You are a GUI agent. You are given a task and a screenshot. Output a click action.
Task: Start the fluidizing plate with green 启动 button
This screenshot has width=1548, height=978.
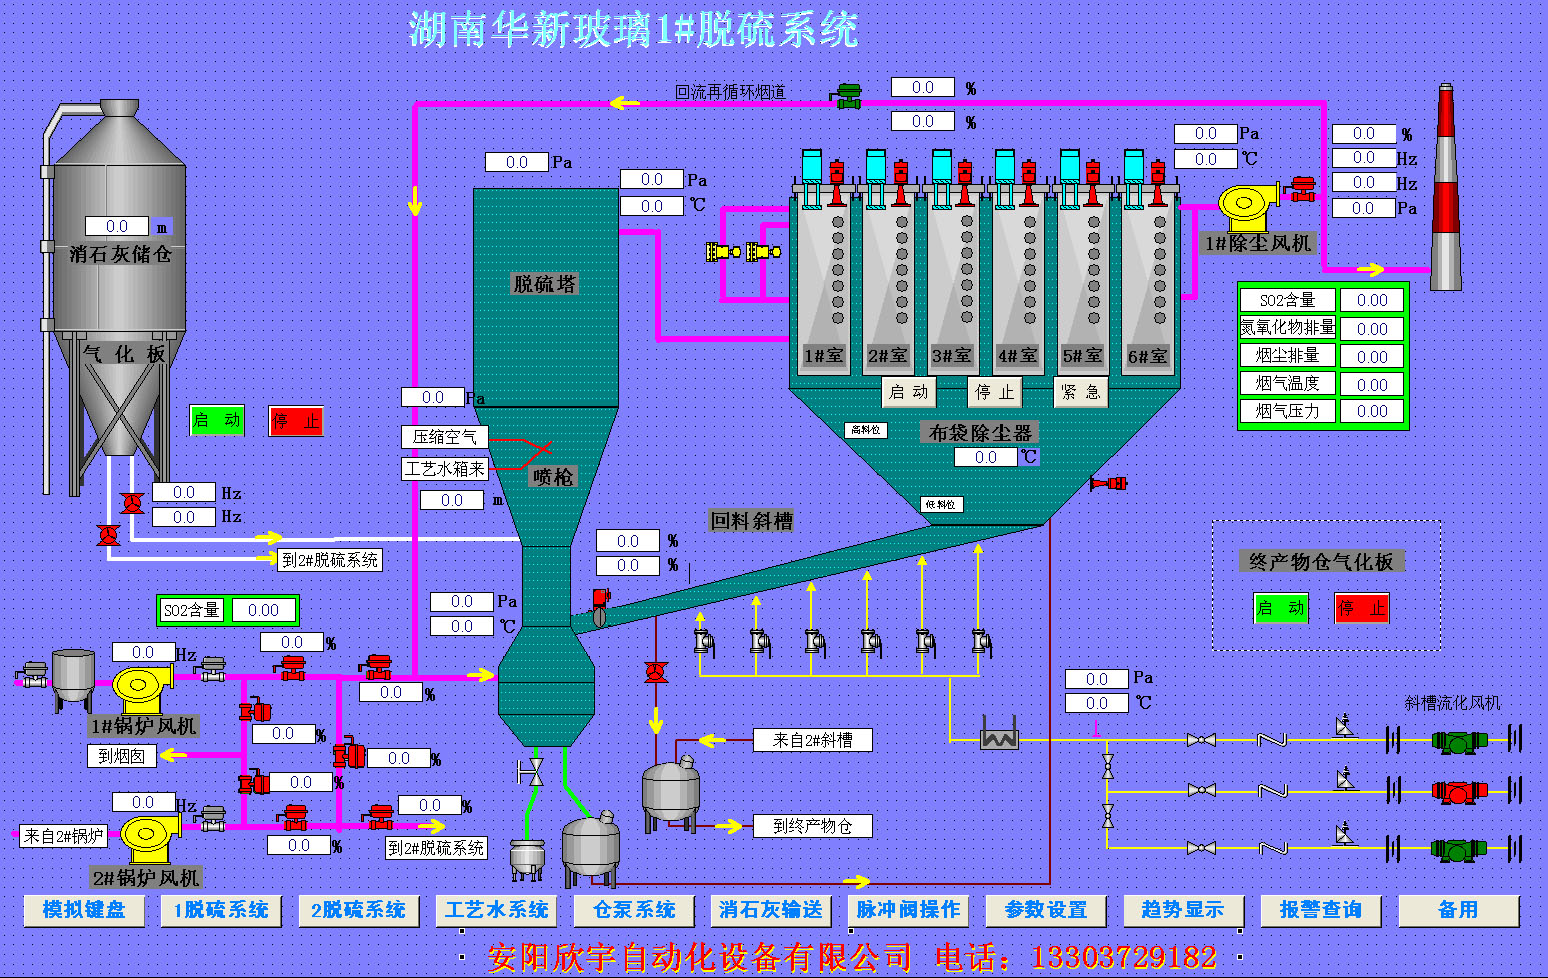217,420
